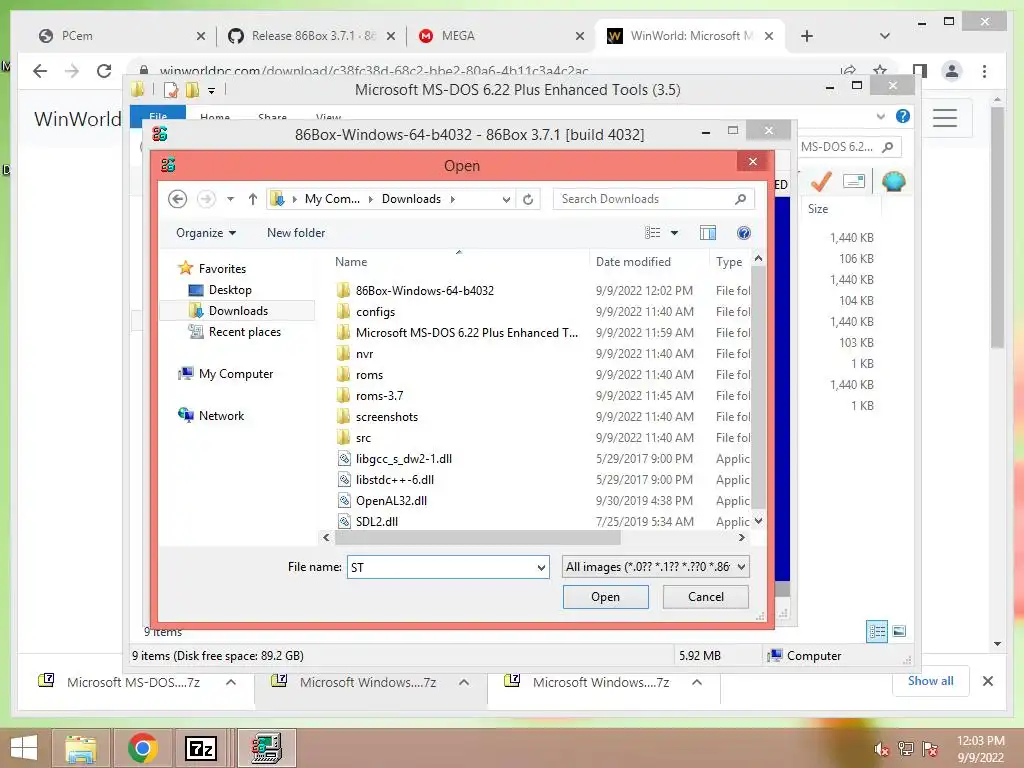
Task: Change view with the view icon
Action: pyautogui.click(x=652, y=232)
